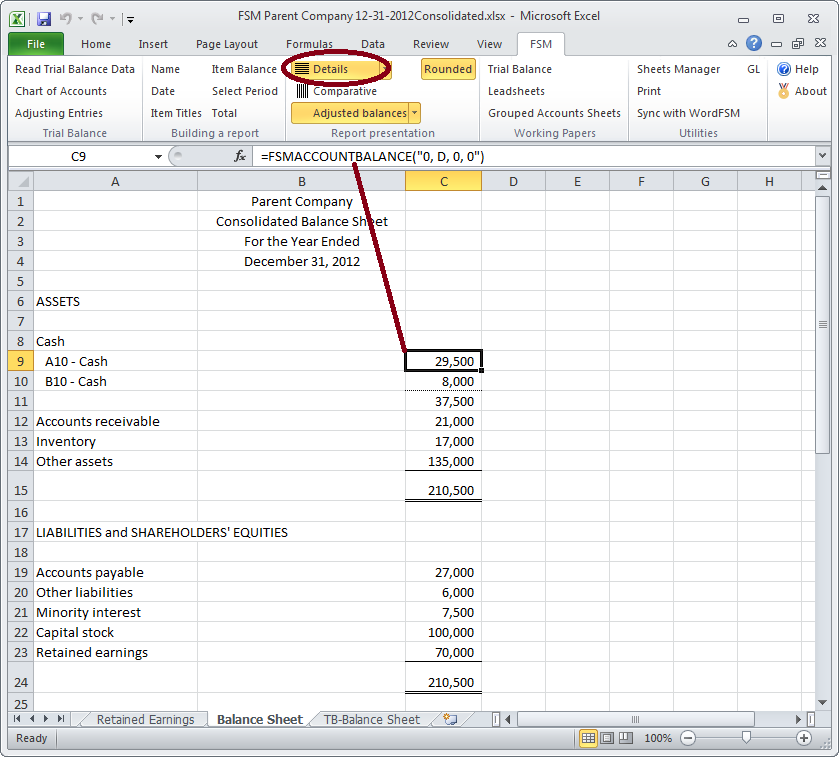Click Read Trial Balance Data

pos(75,69)
